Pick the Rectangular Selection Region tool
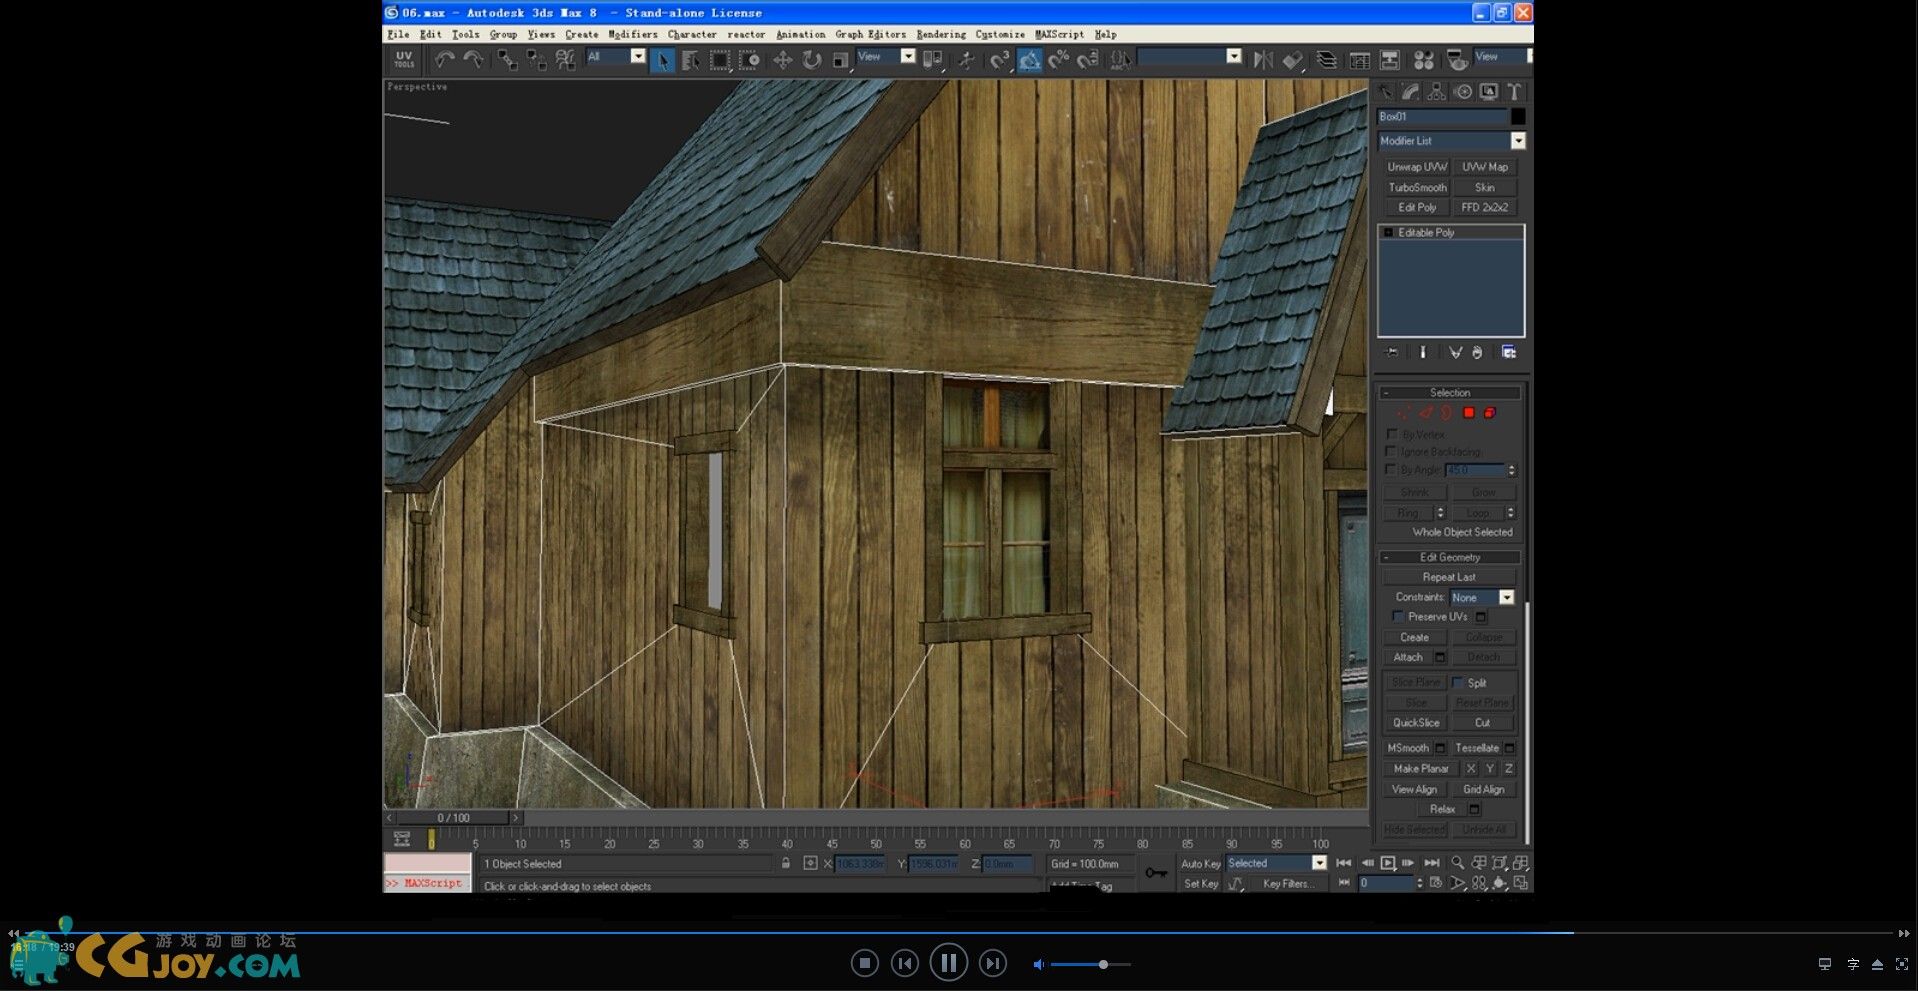1918x991 pixels. pyautogui.click(x=720, y=60)
